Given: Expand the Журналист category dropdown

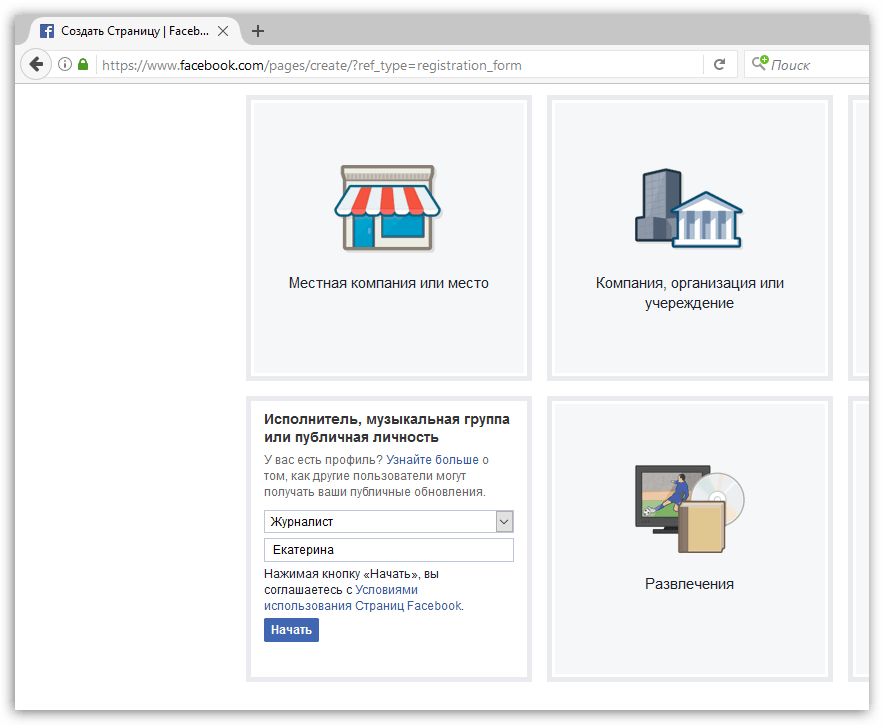Looking at the screenshot, I should click(x=504, y=522).
